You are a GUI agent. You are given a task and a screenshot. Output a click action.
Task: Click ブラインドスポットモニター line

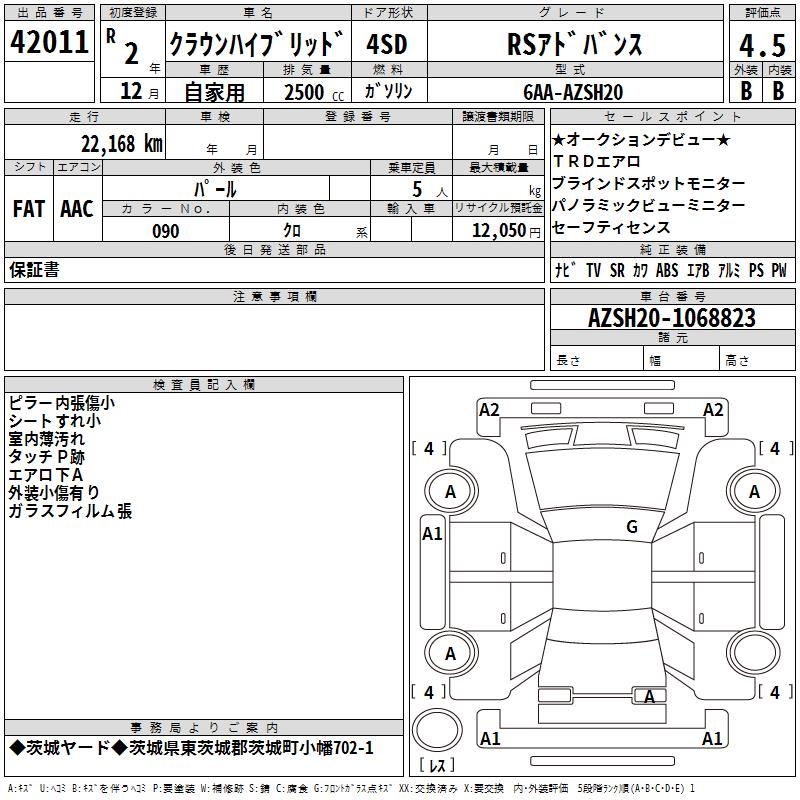[648, 183]
